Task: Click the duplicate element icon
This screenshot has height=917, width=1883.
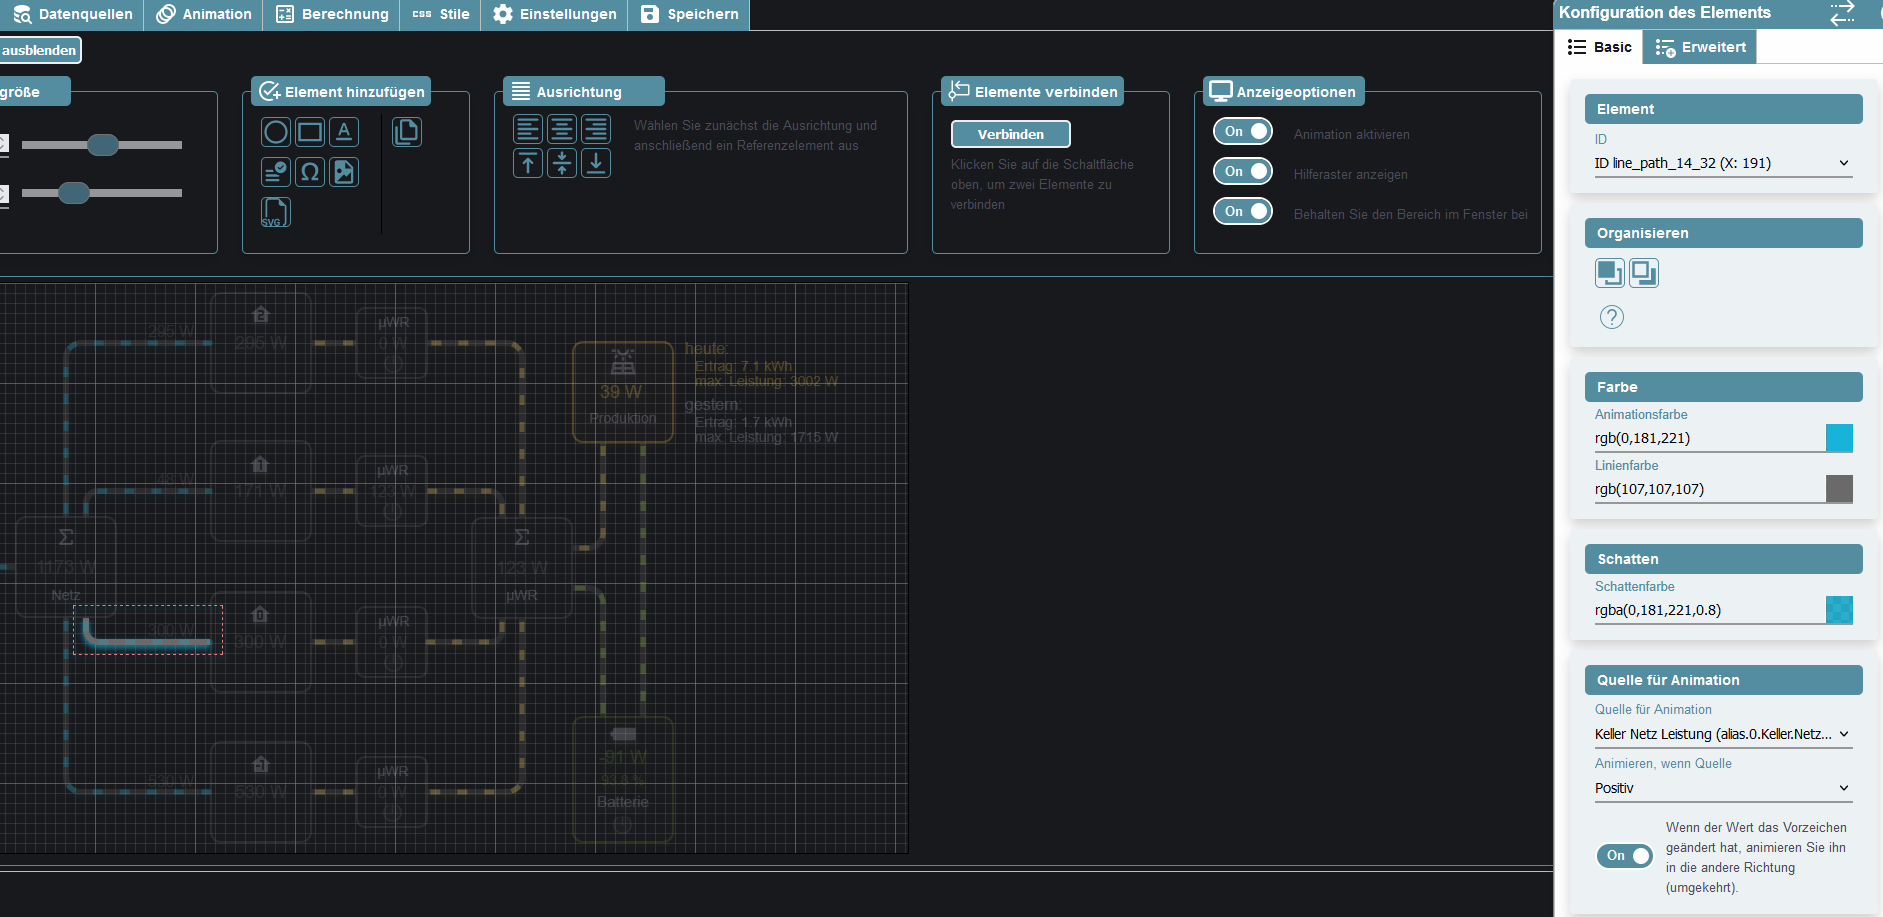Action: coord(407,132)
